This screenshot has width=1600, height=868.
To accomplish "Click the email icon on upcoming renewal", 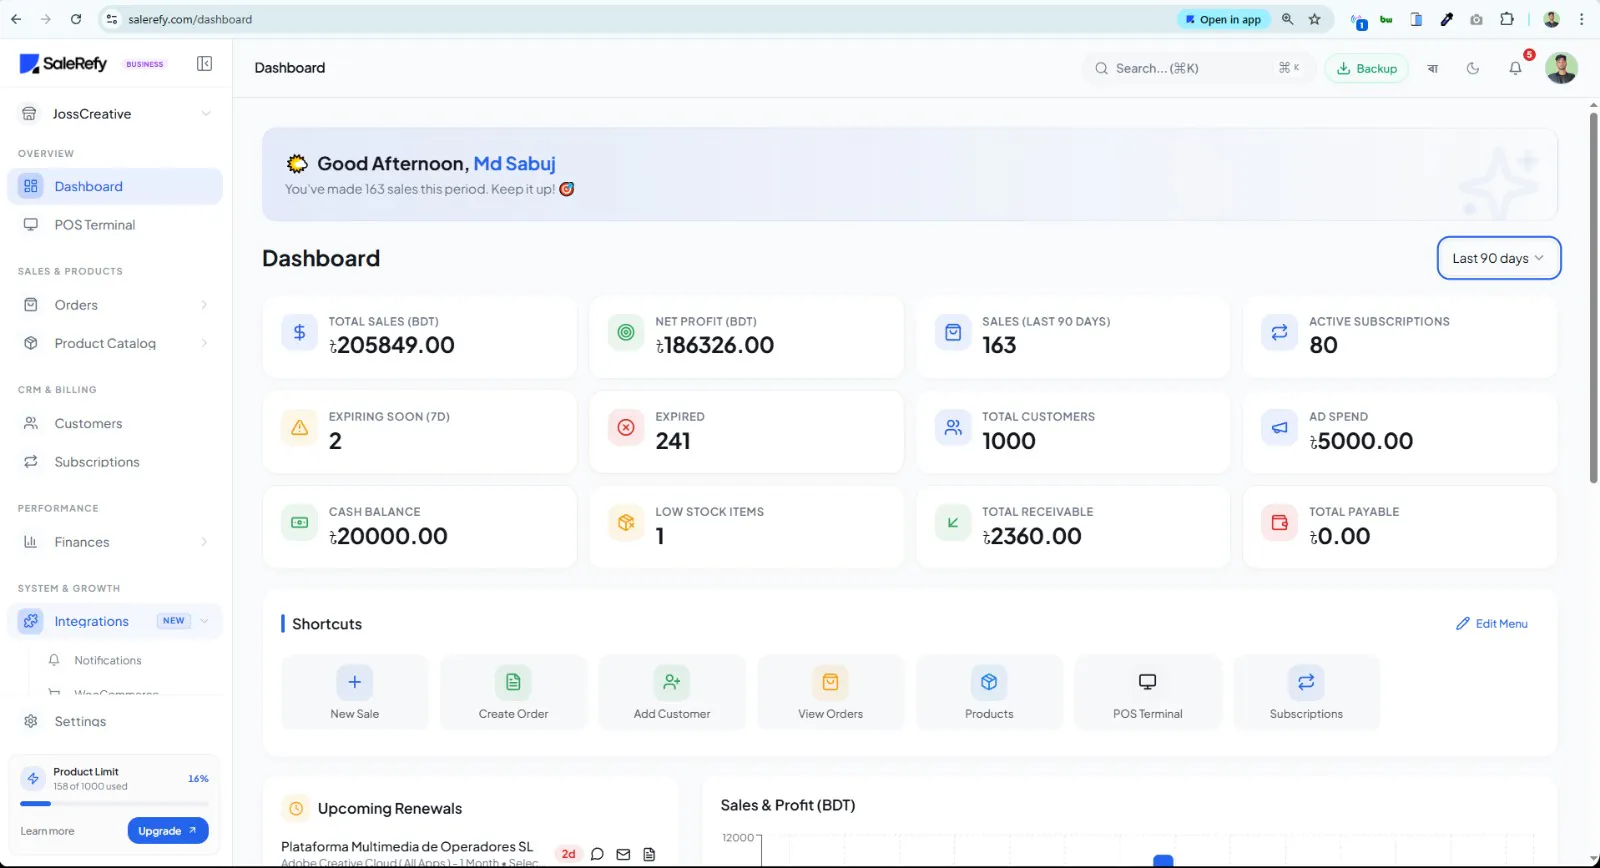I will (x=623, y=854).
